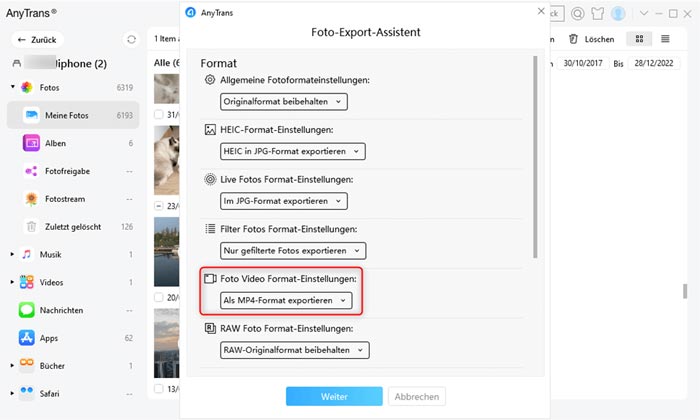Open the Alben album icon
Screen dimensions: 700x420
31,143
